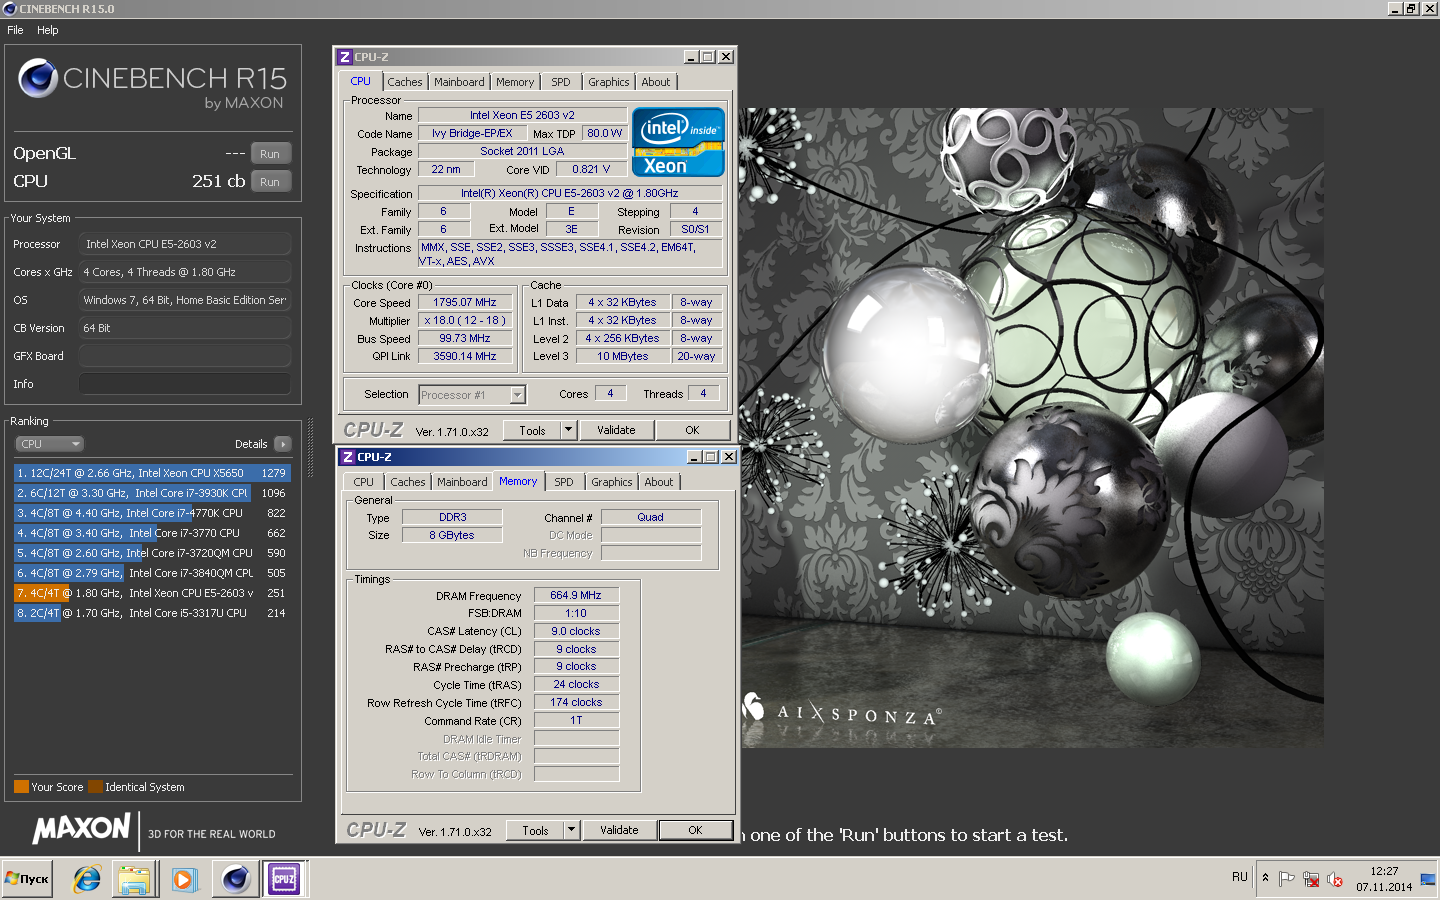
Task: Open the CPU ranking type dropdown
Action: coord(49,444)
